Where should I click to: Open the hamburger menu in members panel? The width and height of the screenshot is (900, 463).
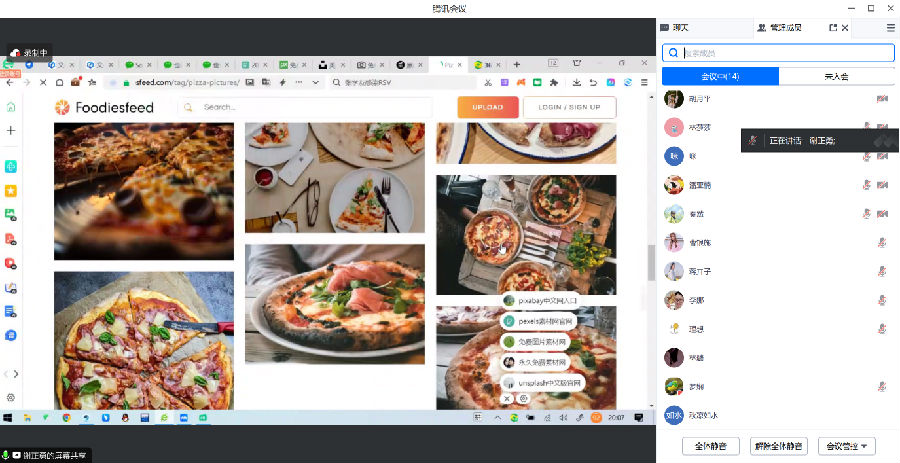[x=890, y=28]
